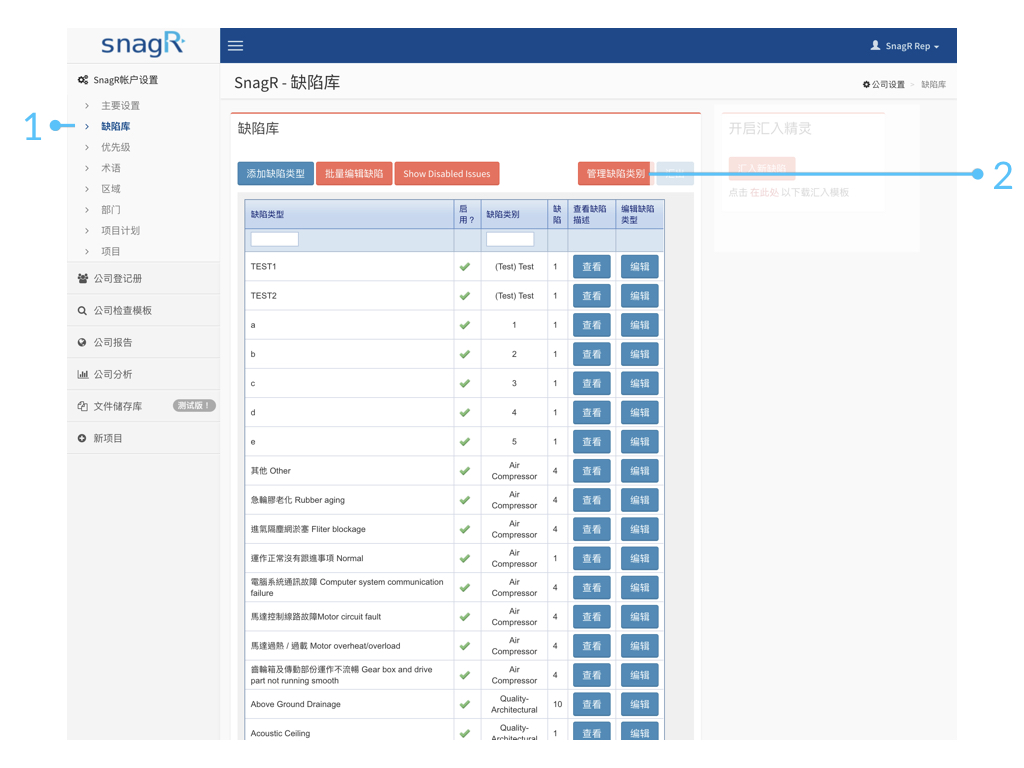Open 主要设置 in sidebar
1024x768 pixels.
coord(120,105)
